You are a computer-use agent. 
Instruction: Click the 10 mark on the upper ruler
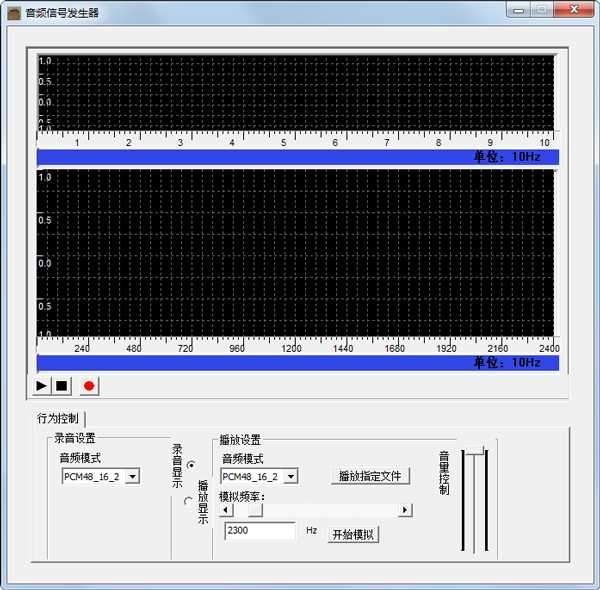[545, 143]
